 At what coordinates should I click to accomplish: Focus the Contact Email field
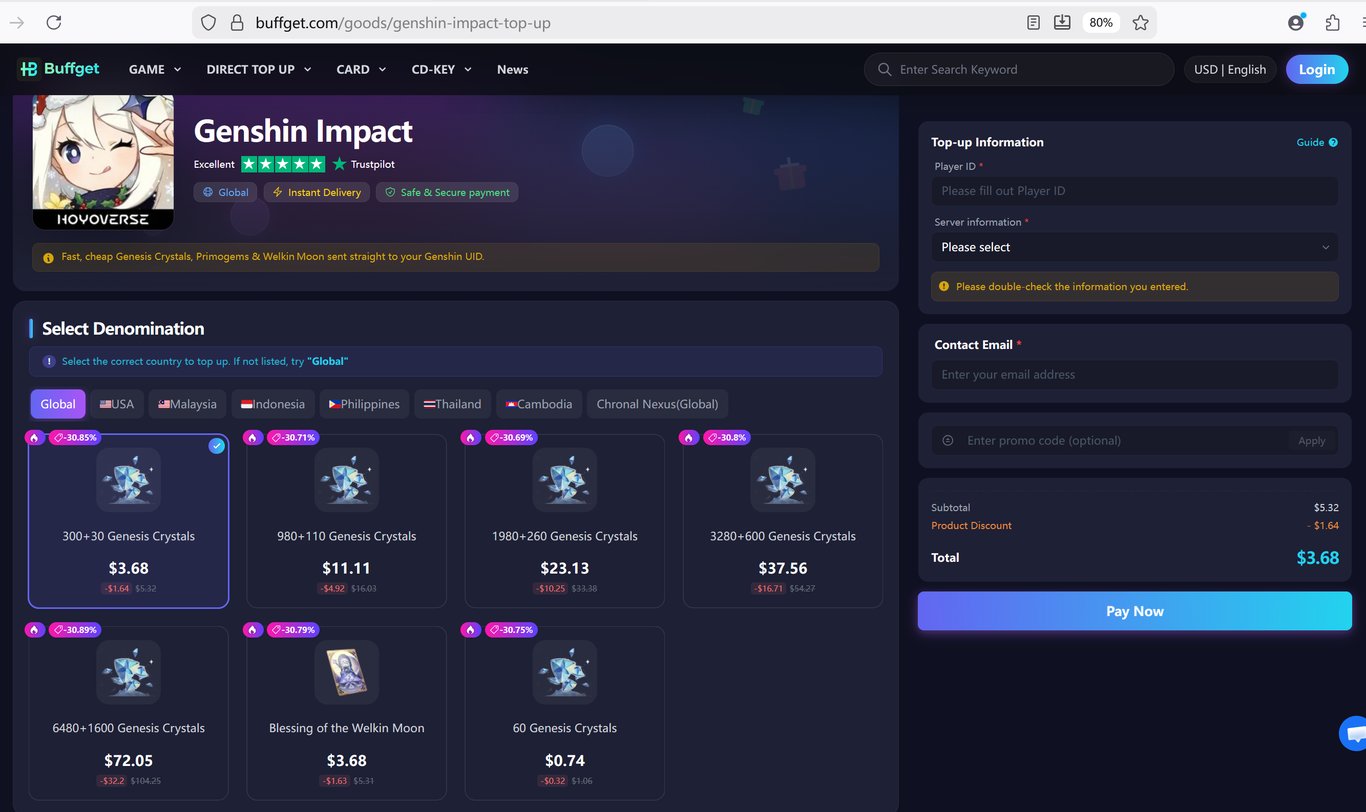click(x=1135, y=375)
